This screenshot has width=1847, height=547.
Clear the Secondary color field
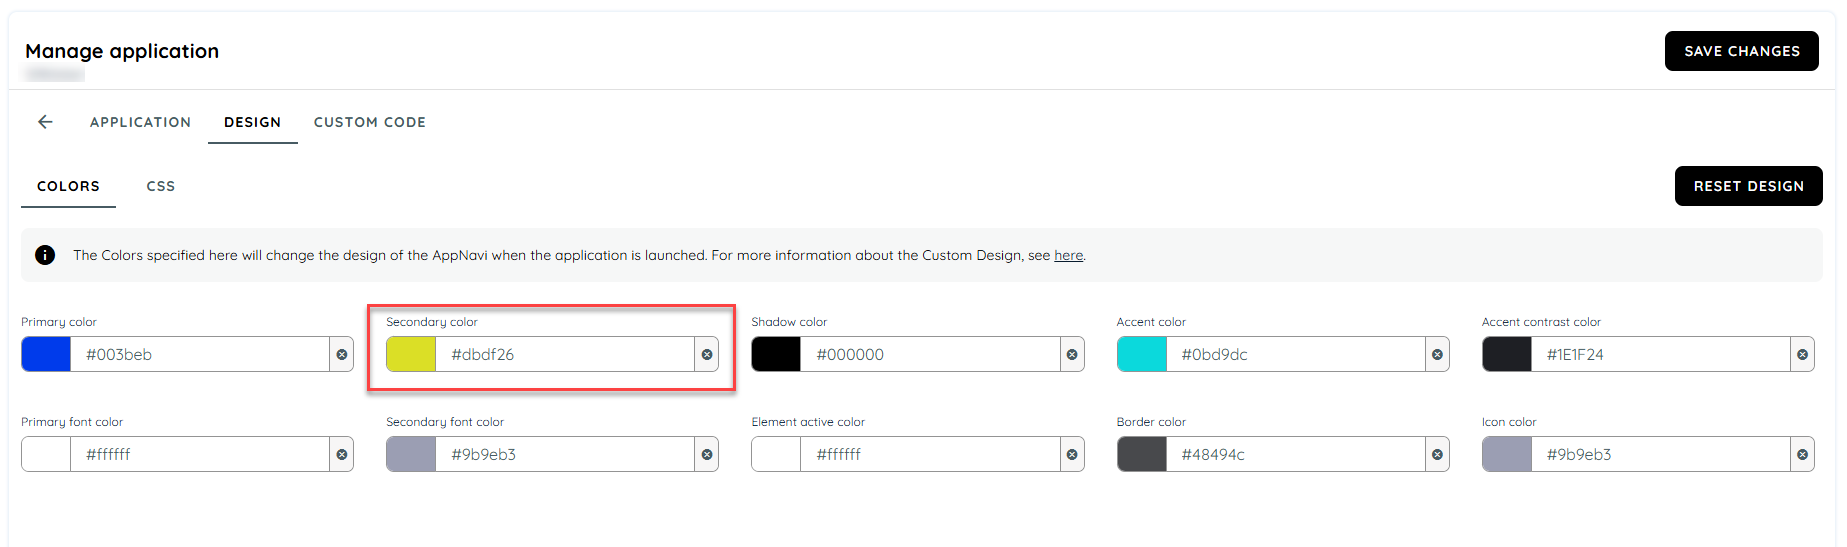707,355
